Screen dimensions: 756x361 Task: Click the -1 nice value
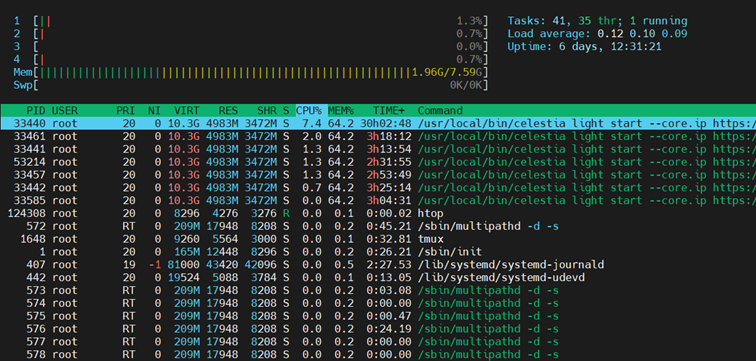[154, 265]
